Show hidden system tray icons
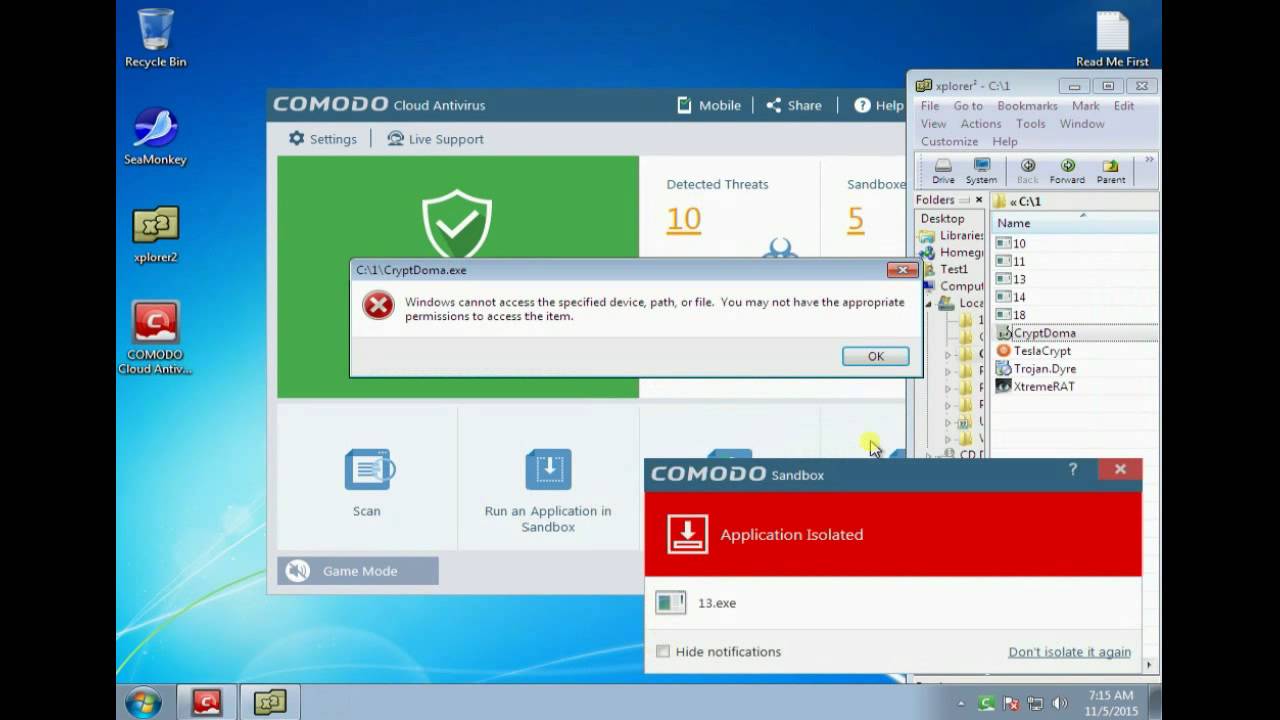 (962, 703)
